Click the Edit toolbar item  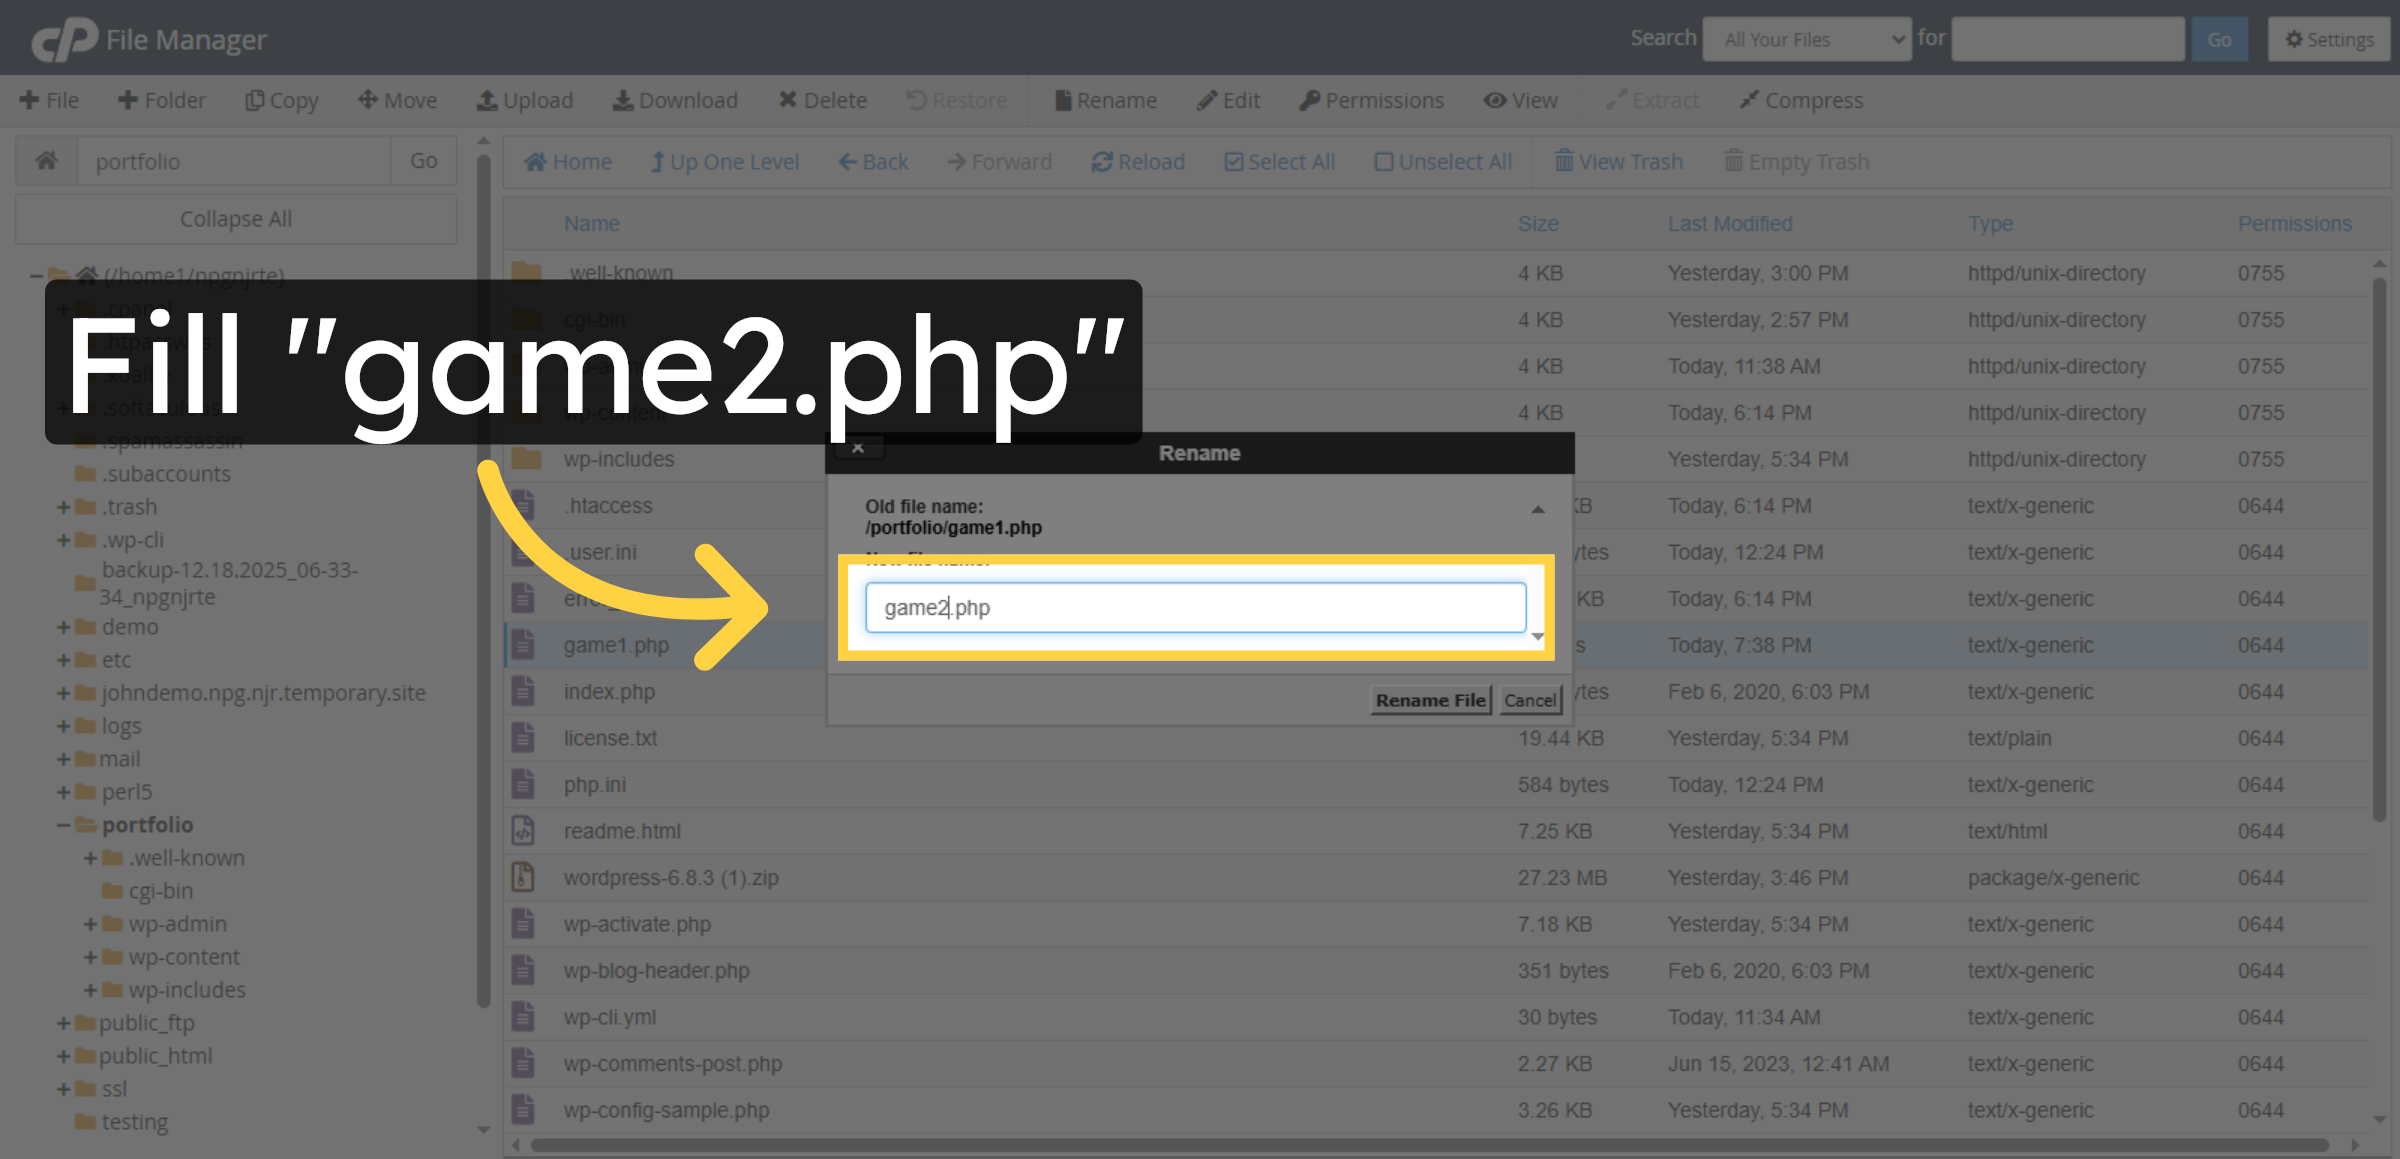point(1228,100)
